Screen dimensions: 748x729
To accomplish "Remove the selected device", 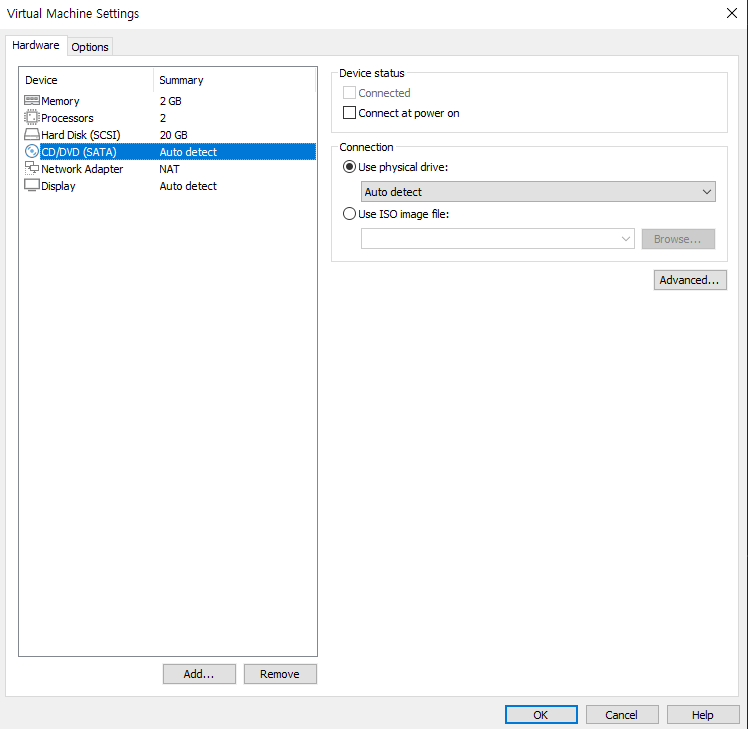I will 280,674.
